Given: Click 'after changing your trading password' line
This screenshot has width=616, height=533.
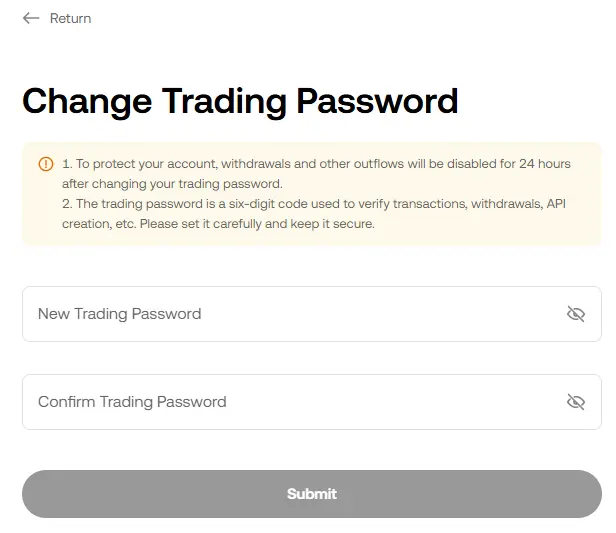Looking at the screenshot, I should 172,184.
